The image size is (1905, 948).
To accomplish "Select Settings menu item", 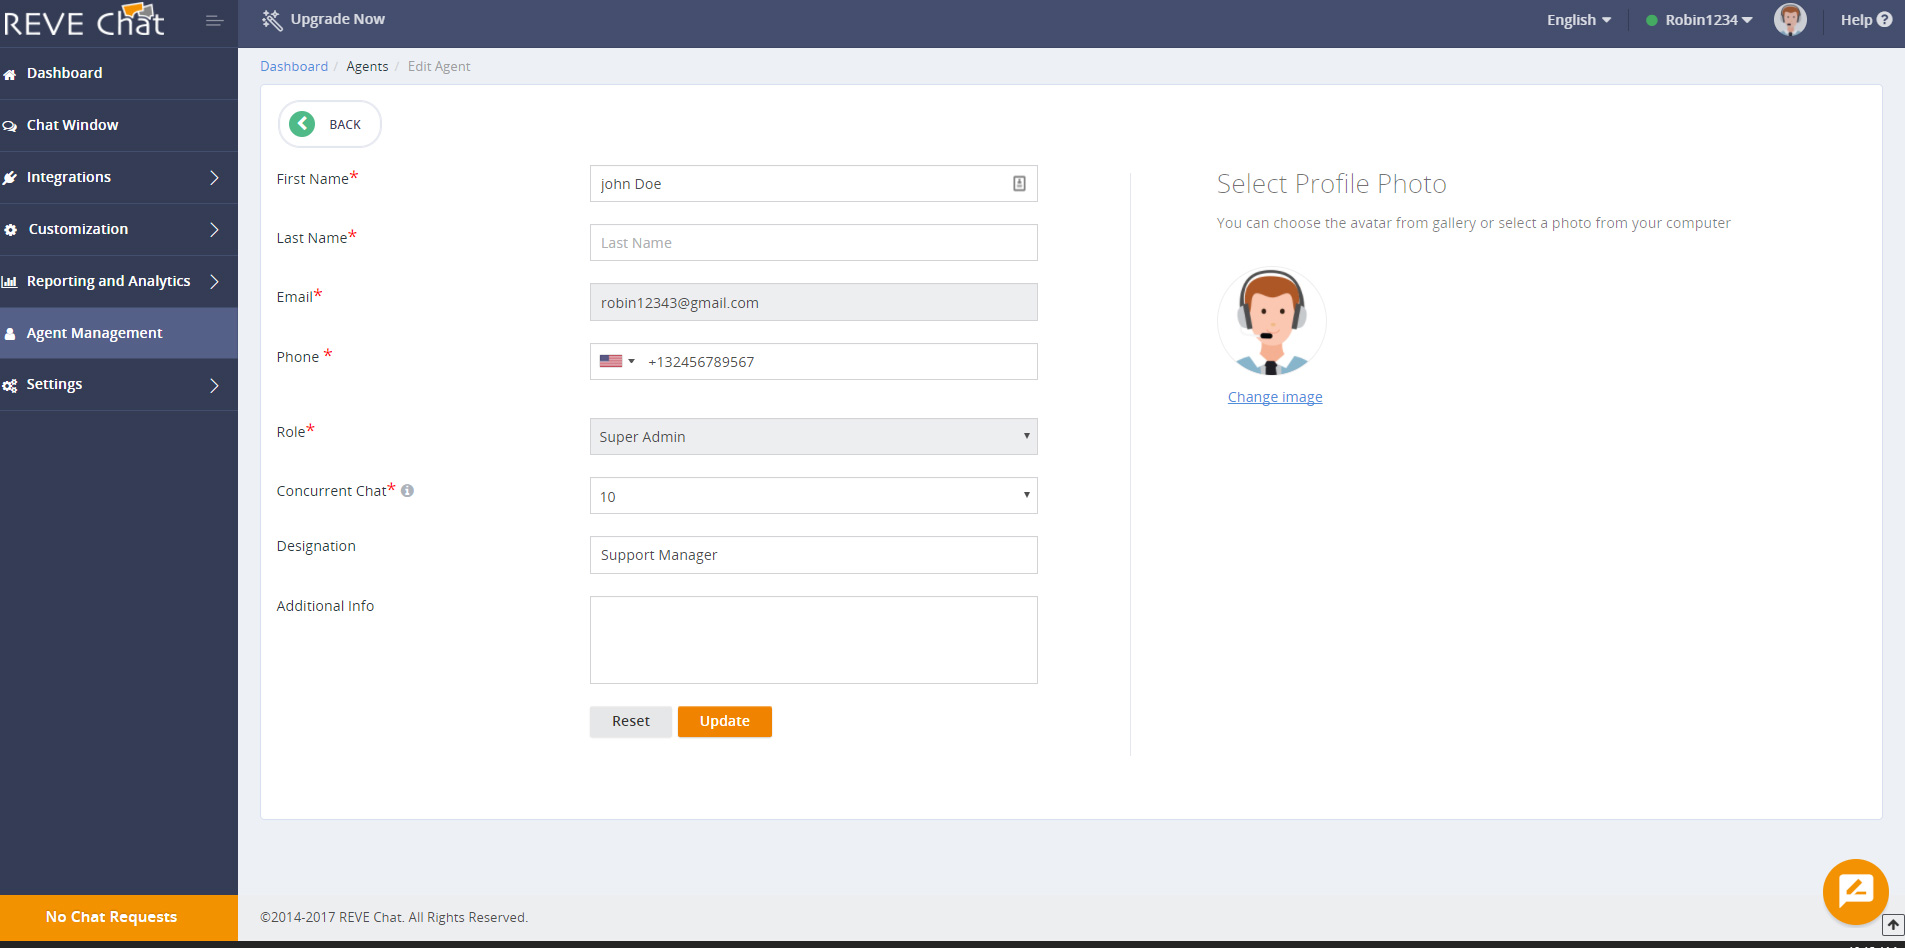I will tap(119, 385).
